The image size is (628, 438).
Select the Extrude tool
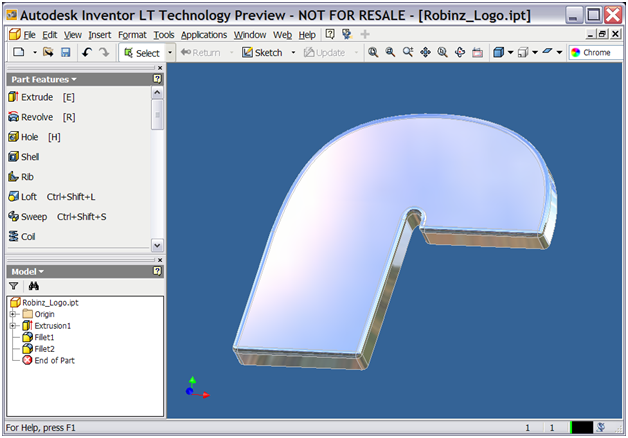[41, 97]
